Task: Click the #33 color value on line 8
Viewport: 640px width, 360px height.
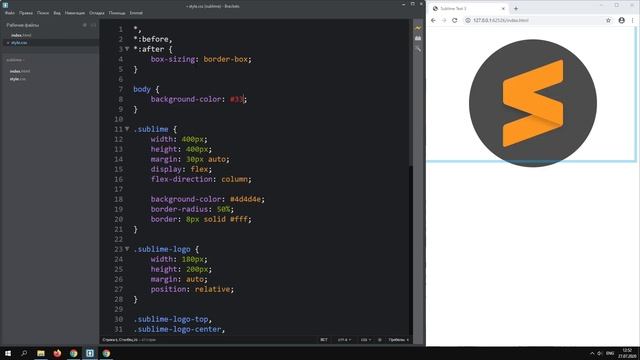Action: [x=237, y=99]
